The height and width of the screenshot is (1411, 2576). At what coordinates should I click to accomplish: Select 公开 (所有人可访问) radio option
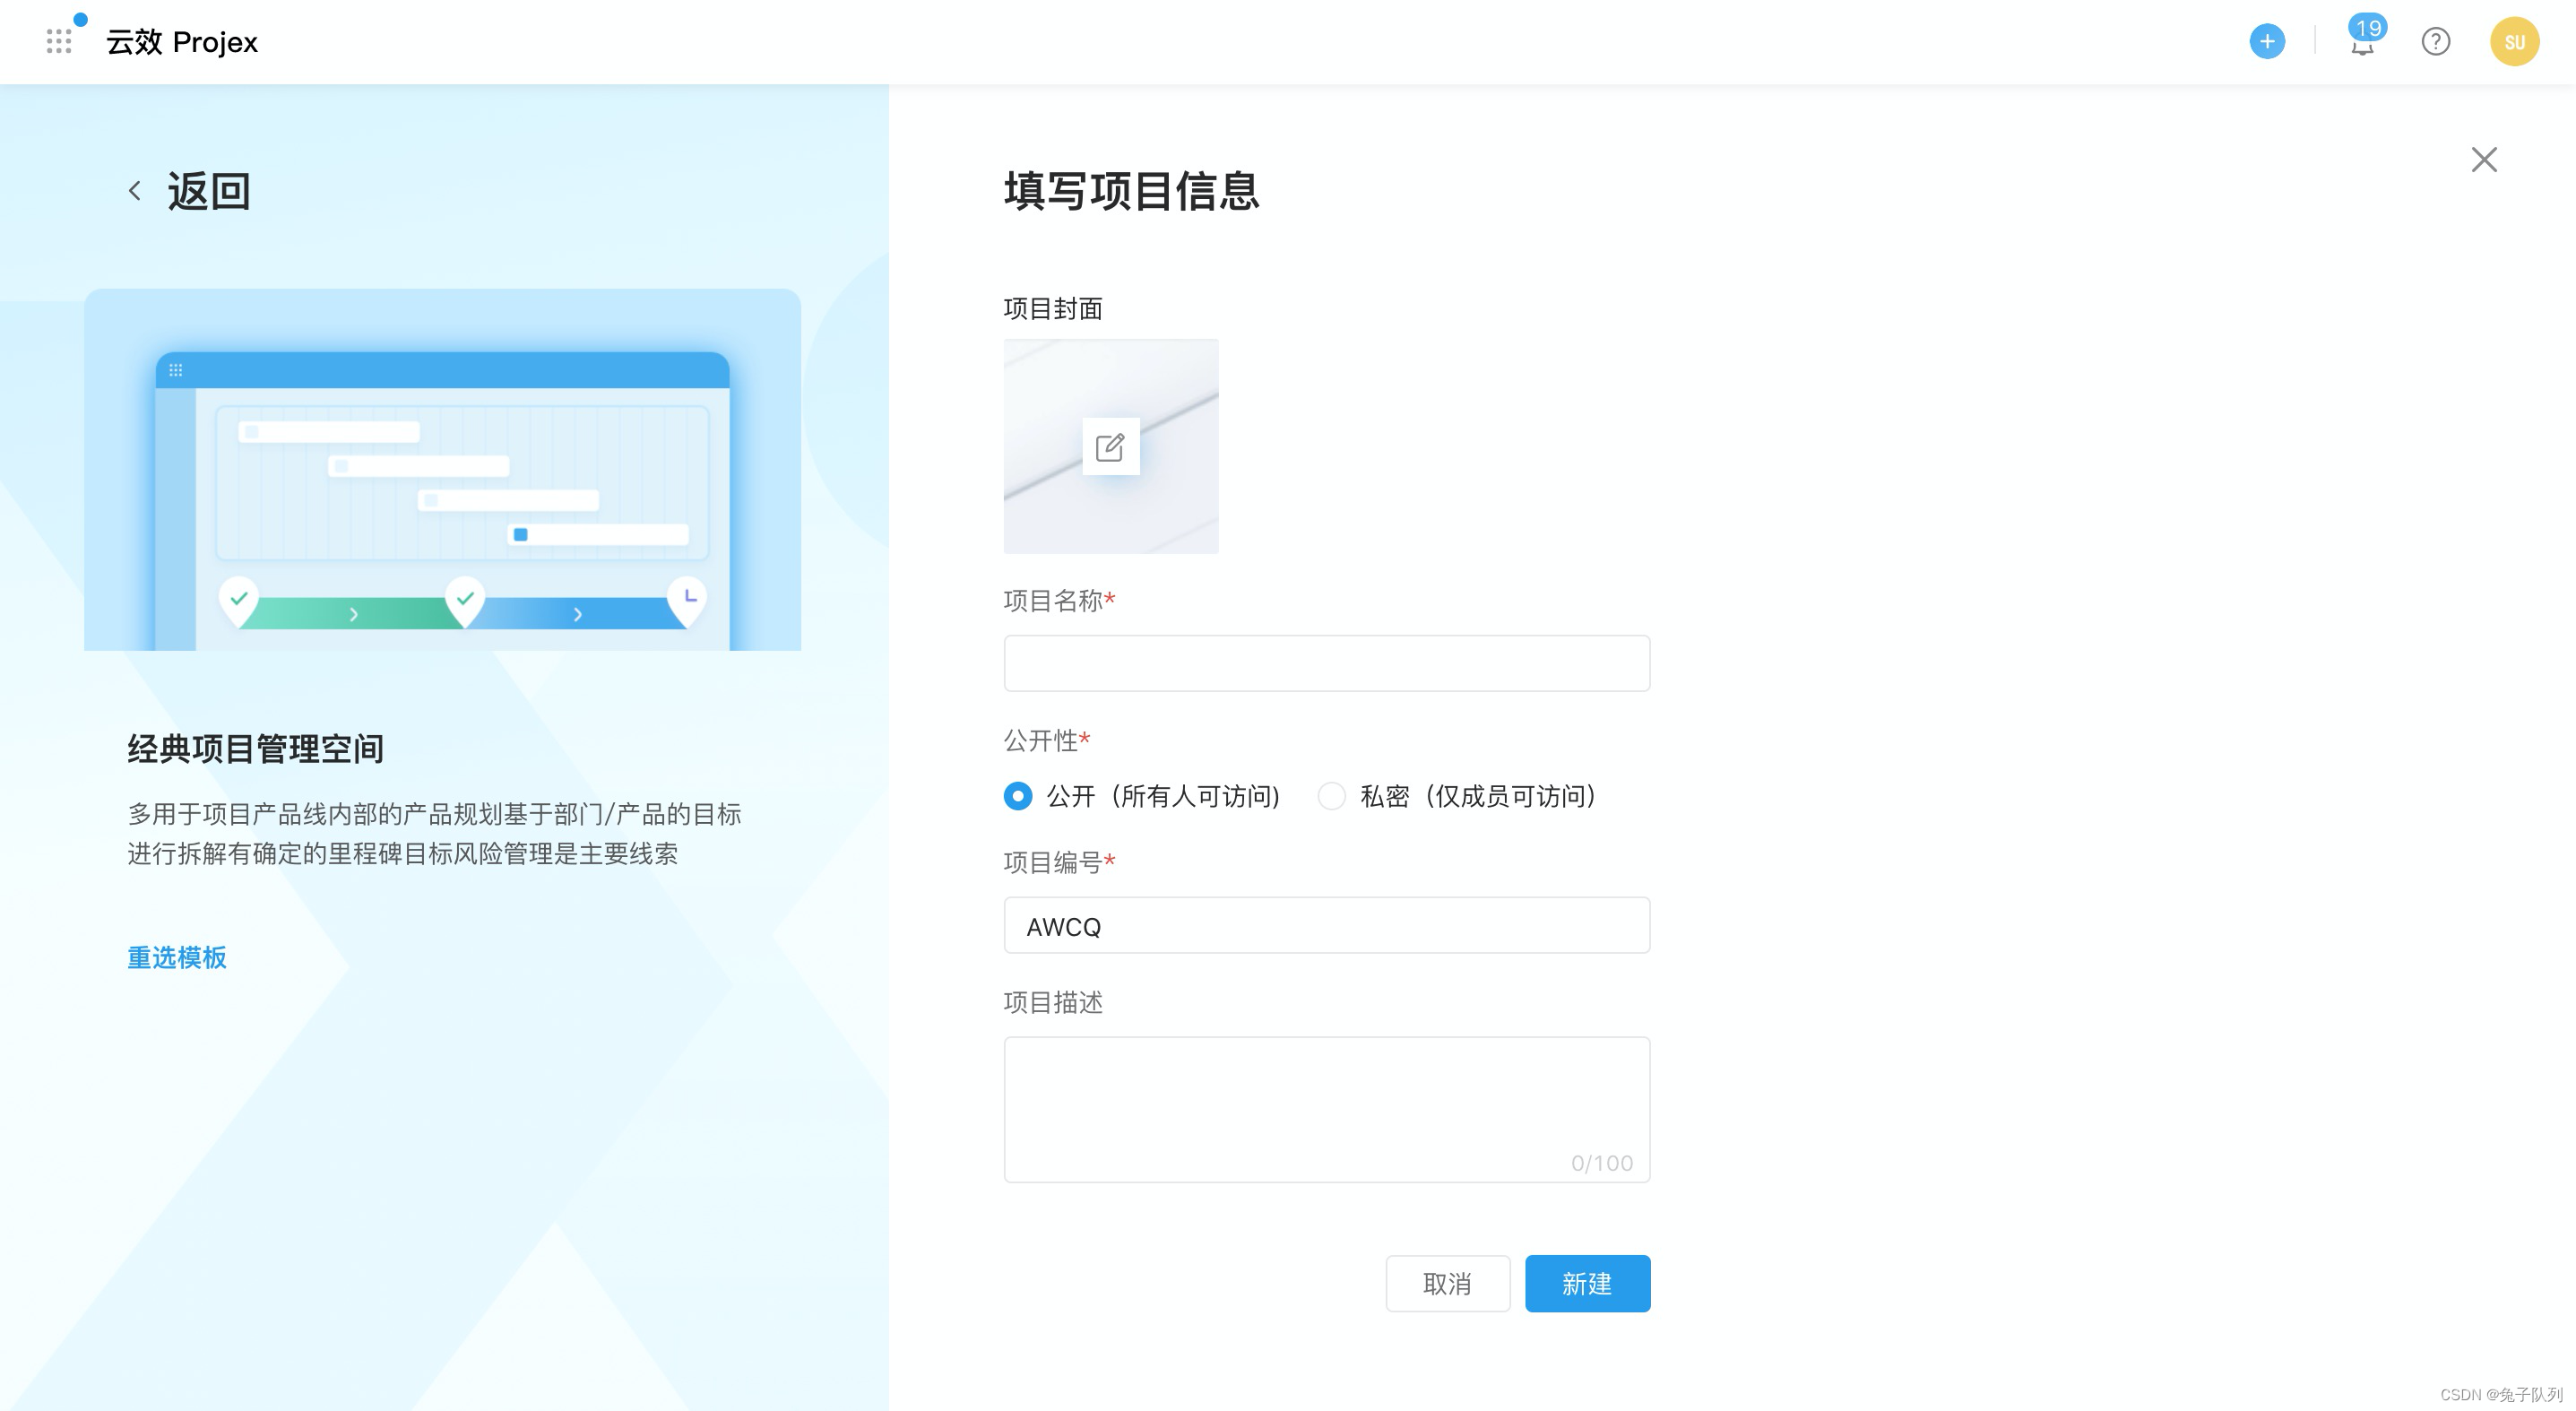[x=1018, y=796]
